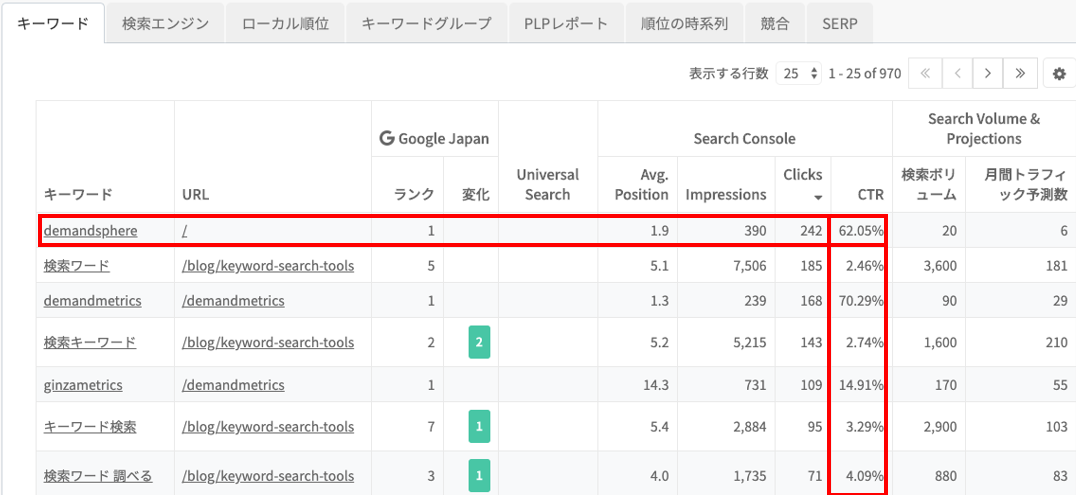Open the root URL link for demandsphere
This screenshot has width=1076, height=495.
(185, 231)
